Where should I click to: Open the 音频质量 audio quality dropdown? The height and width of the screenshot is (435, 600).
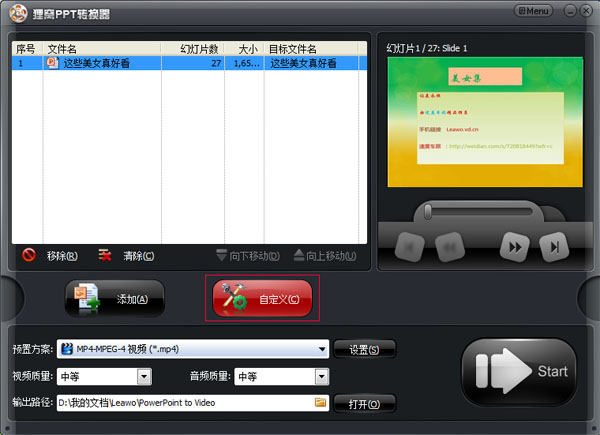[282, 377]
